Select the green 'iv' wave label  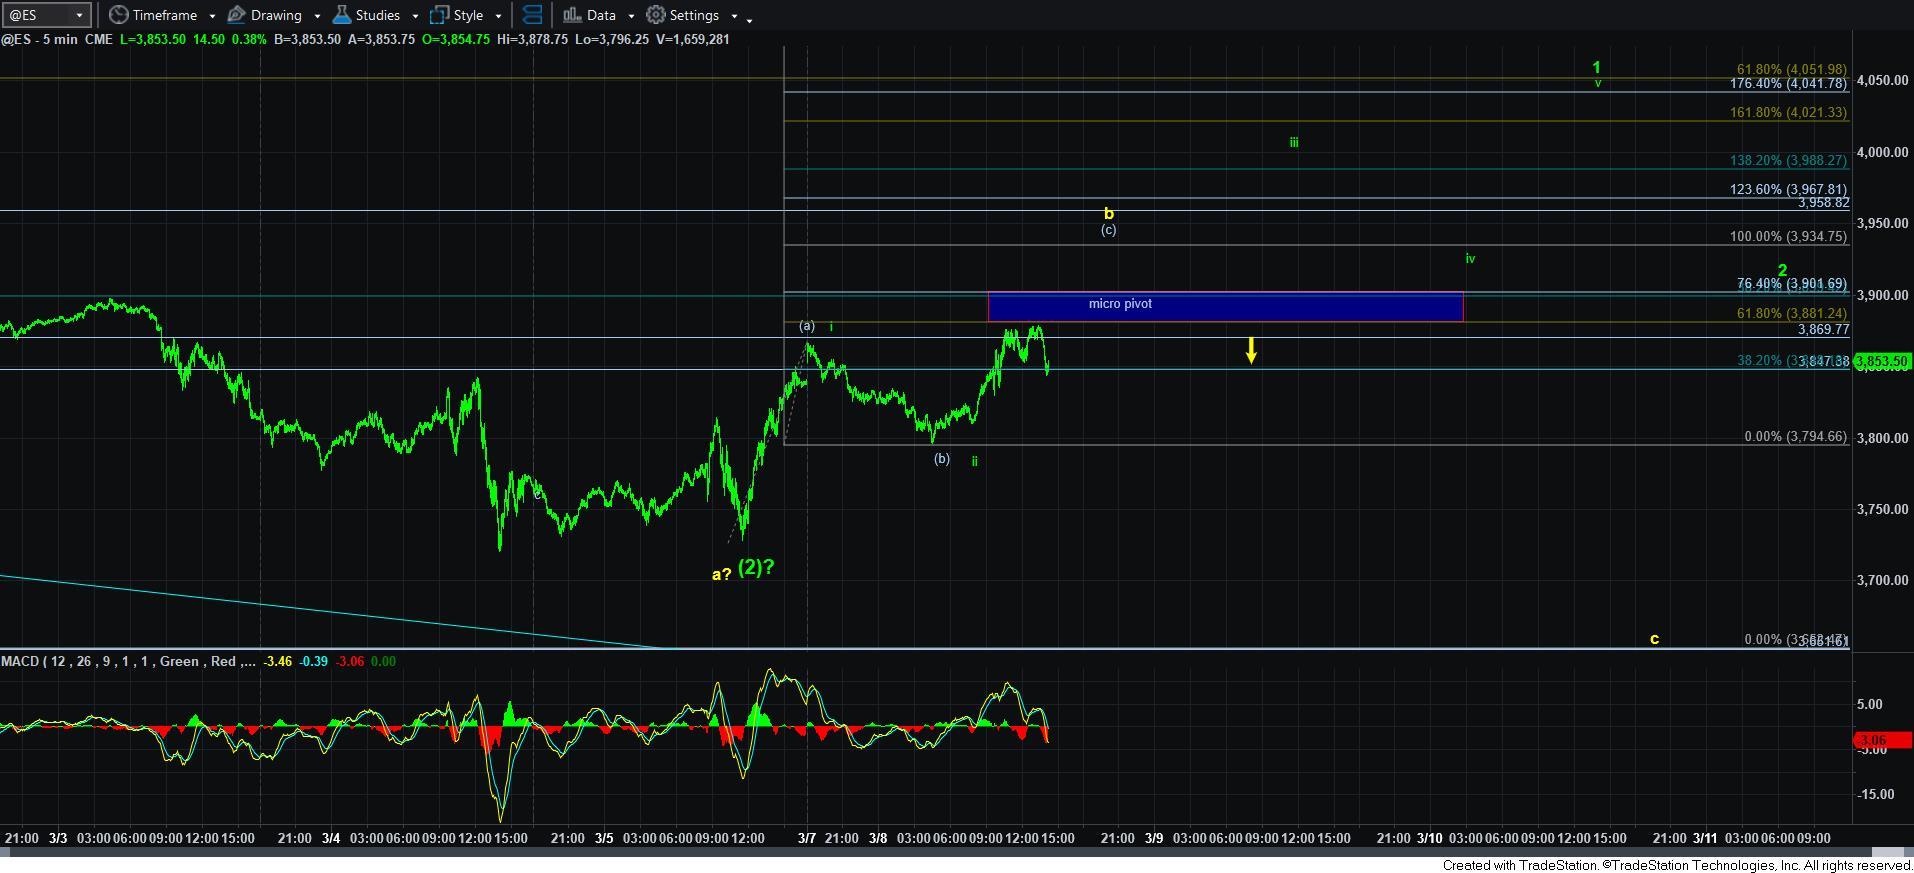pyautogui.click(x=1470, y=258)
